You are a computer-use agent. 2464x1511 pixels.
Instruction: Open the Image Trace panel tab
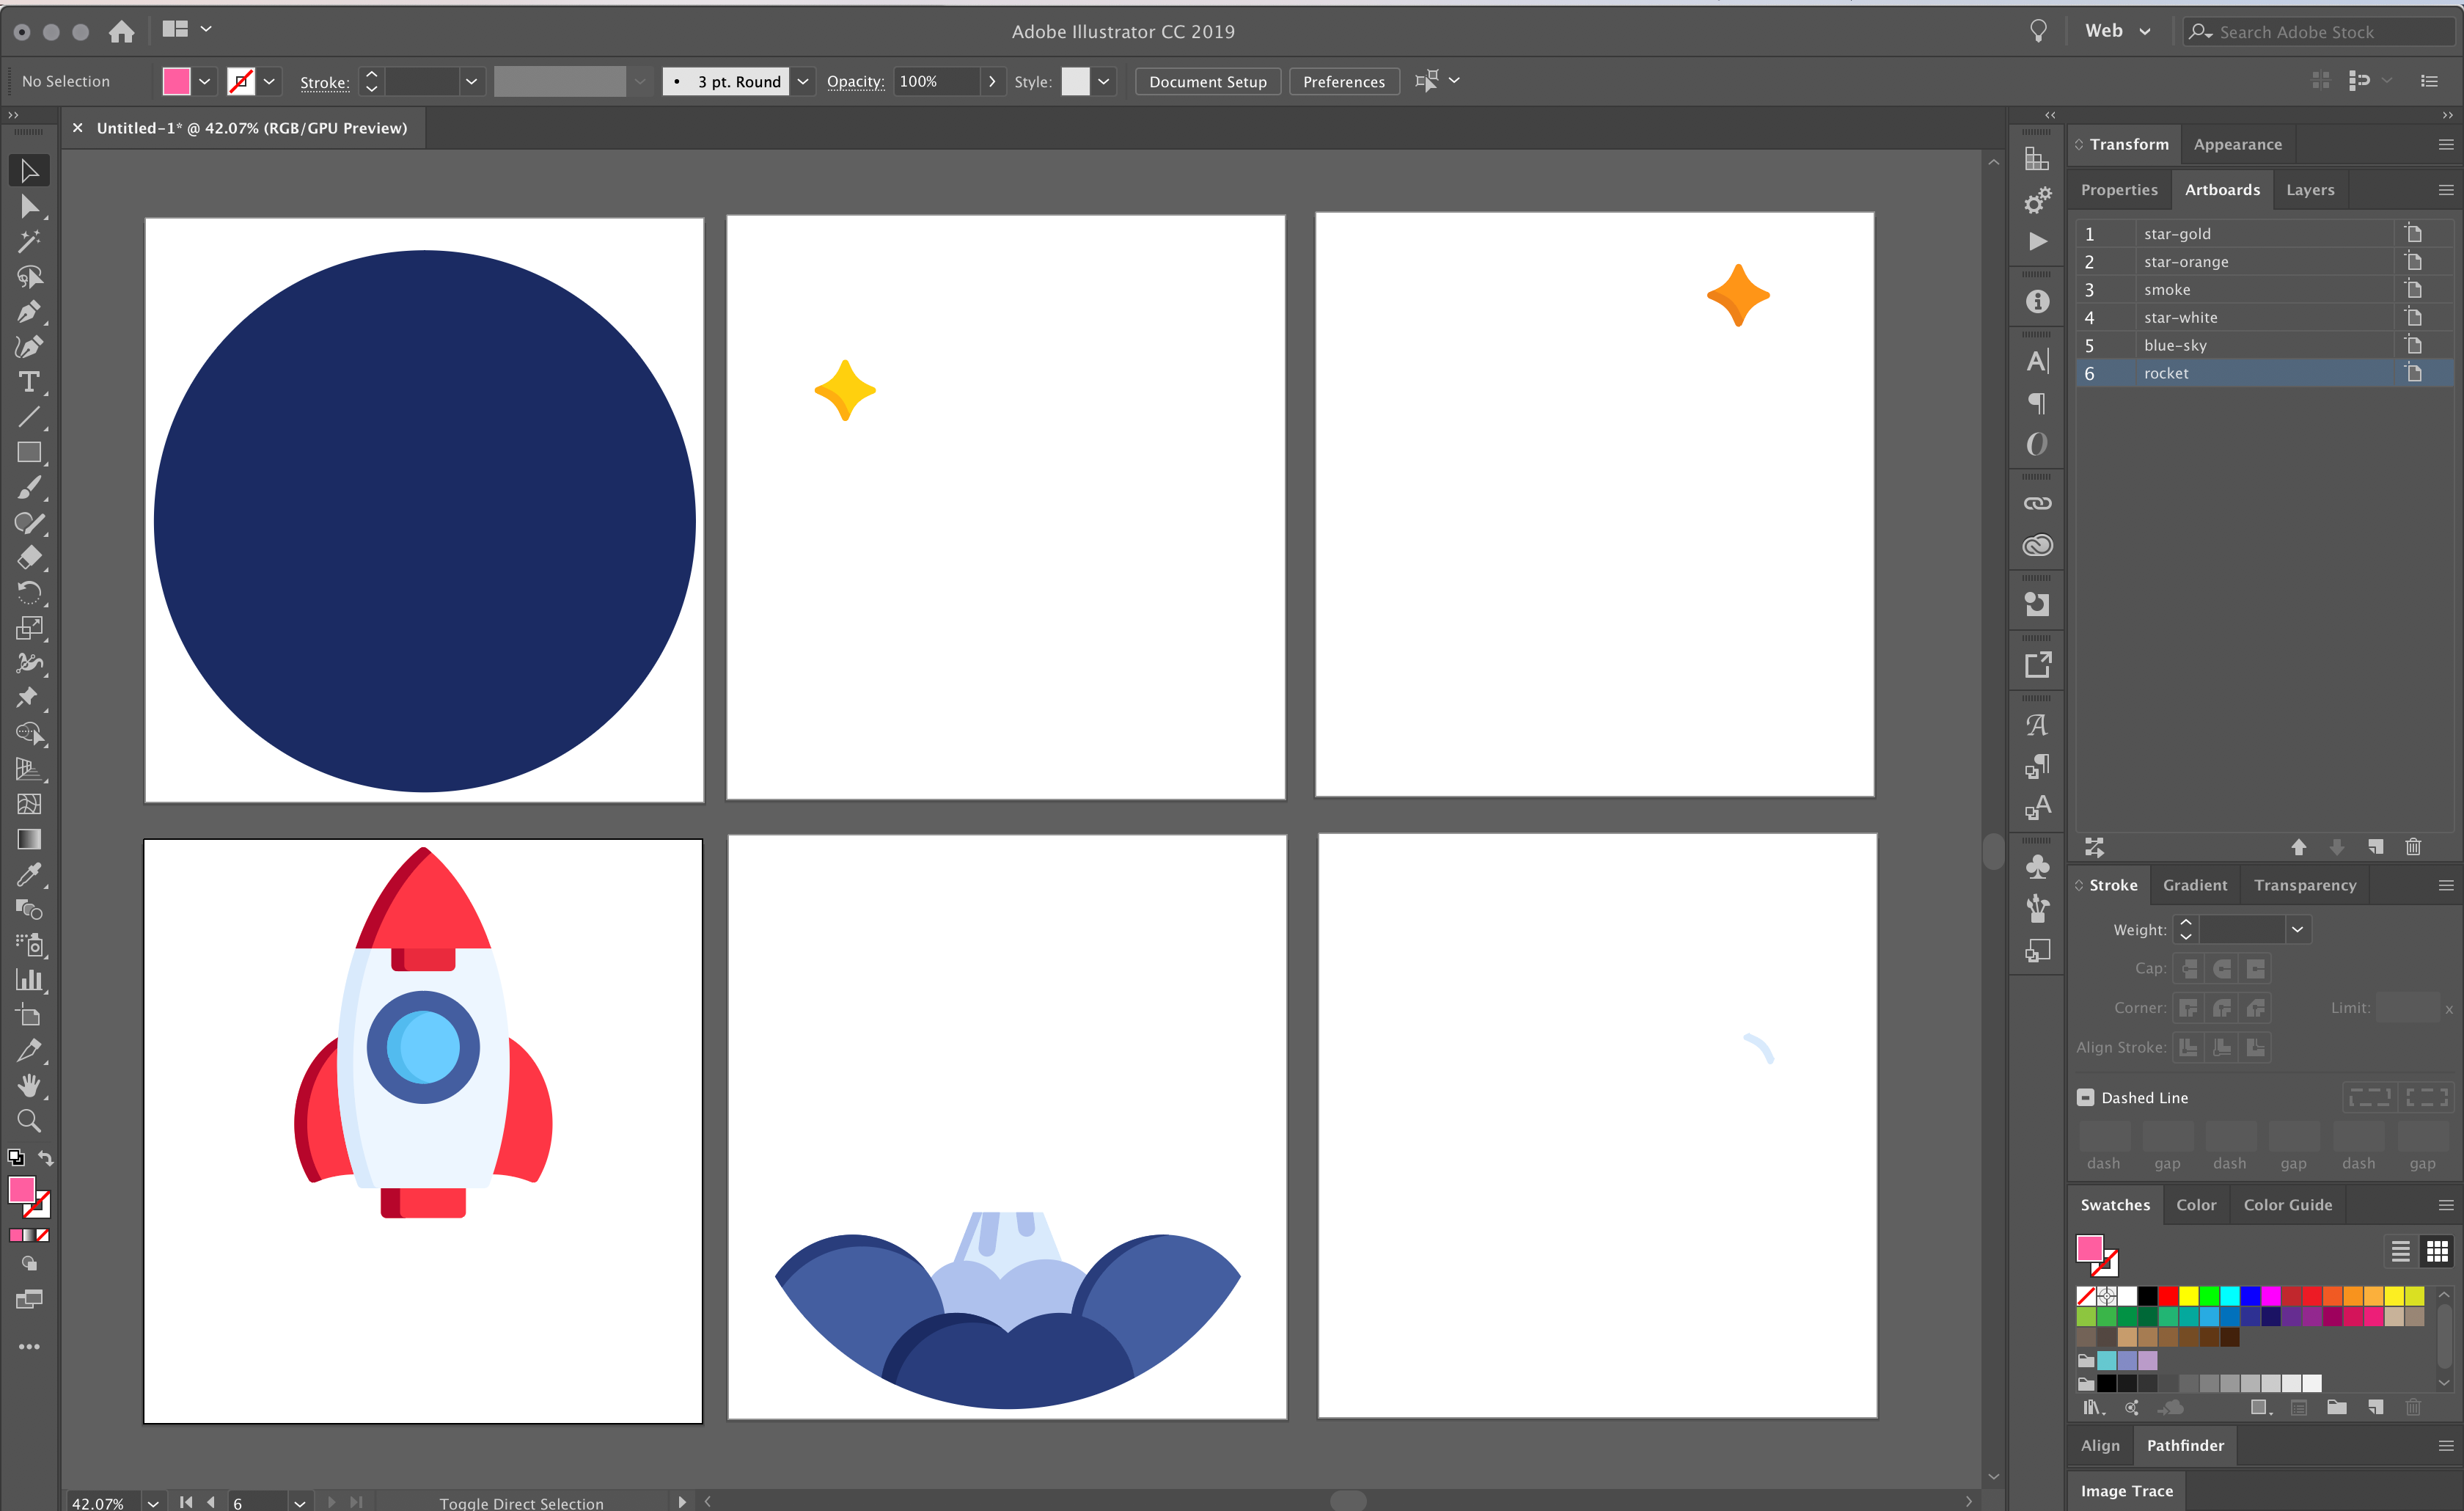point(2126,1491)
